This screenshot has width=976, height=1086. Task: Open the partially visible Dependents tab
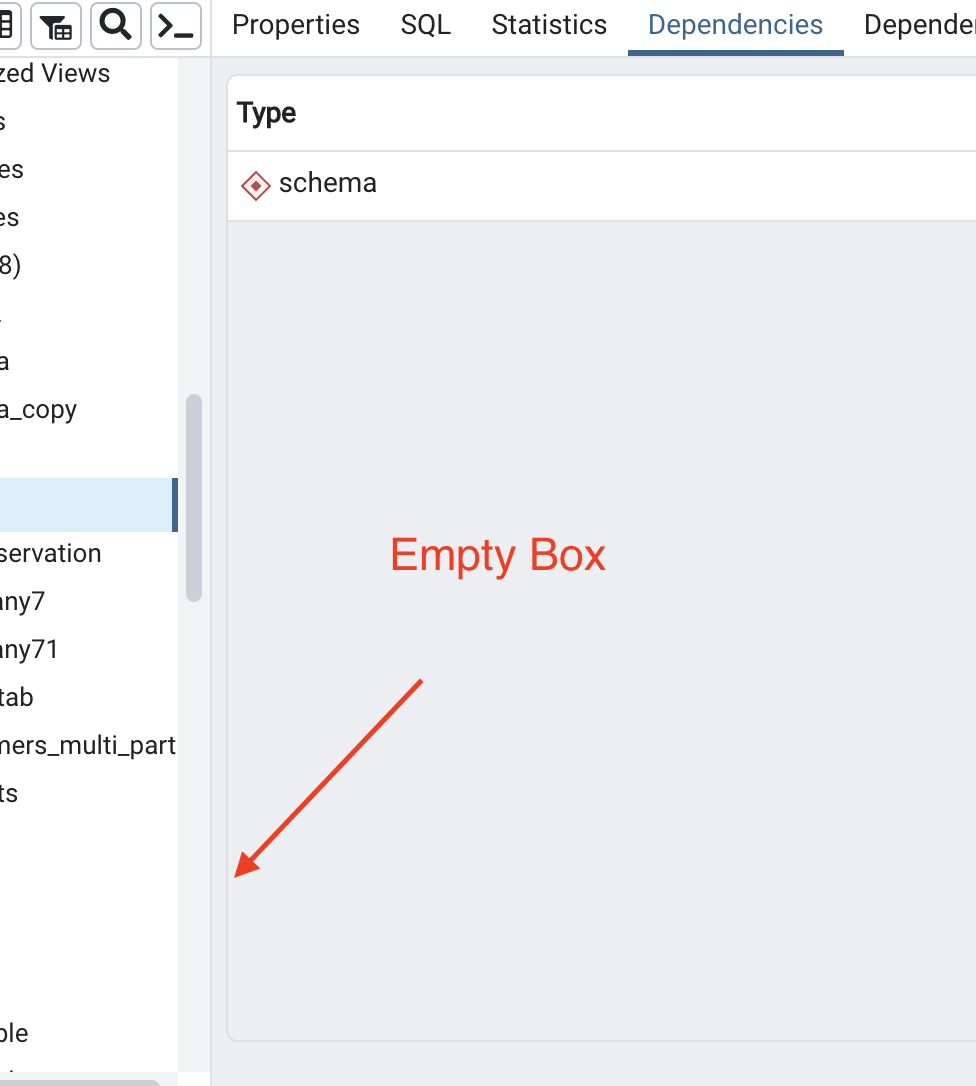pos(920,25)
